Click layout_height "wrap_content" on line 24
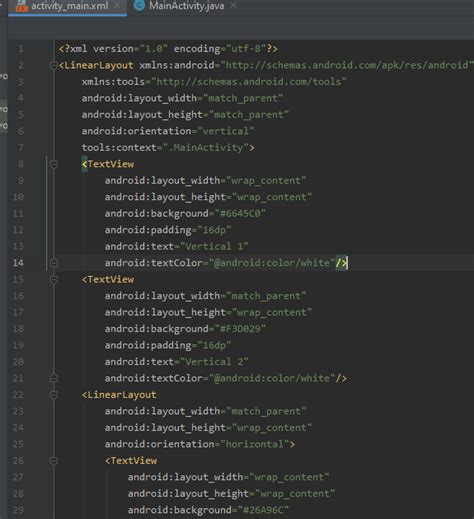Image resolution: width=474 pixels, height=519 pixels. pyautogui.click(x=272, y=428)
